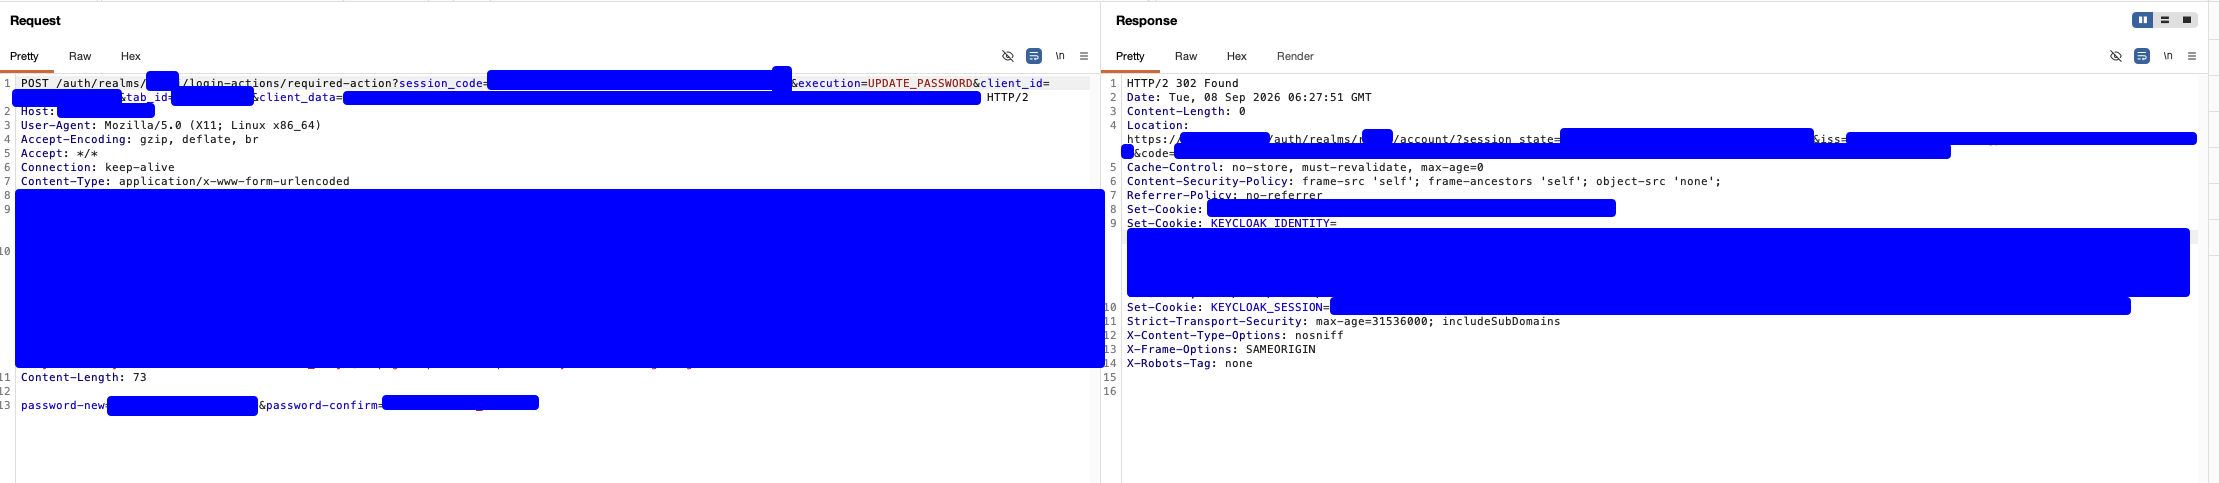Click the Content-Length: 73 line
The image size is (2219, 483).
84,377
